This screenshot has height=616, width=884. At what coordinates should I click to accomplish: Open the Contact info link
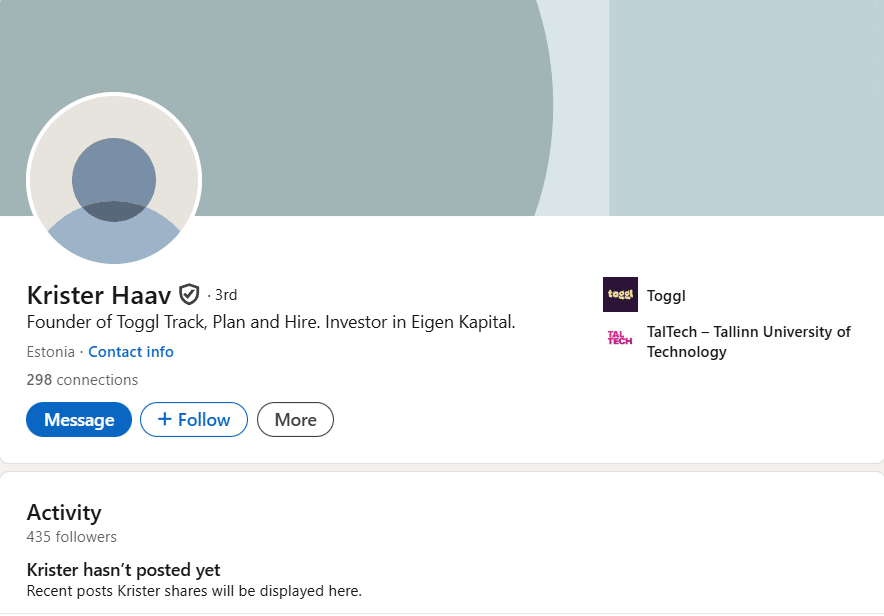[x=131, y=352]
